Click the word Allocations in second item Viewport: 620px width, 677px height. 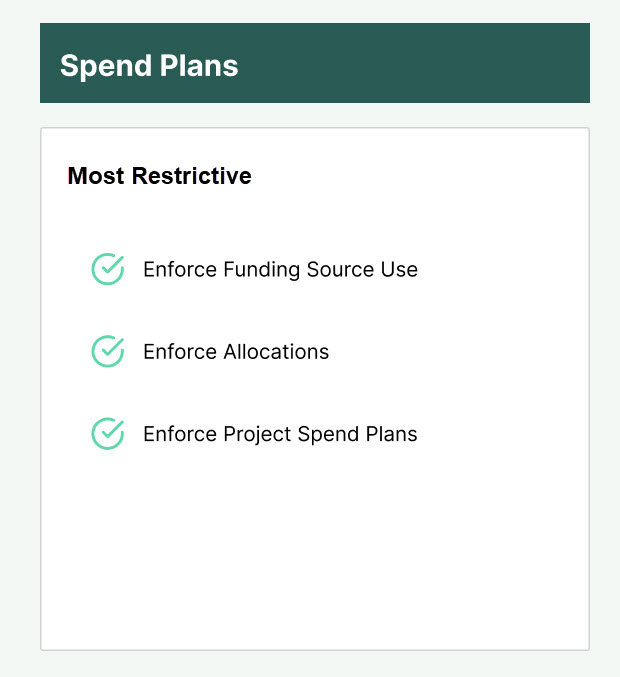[276, 351]
